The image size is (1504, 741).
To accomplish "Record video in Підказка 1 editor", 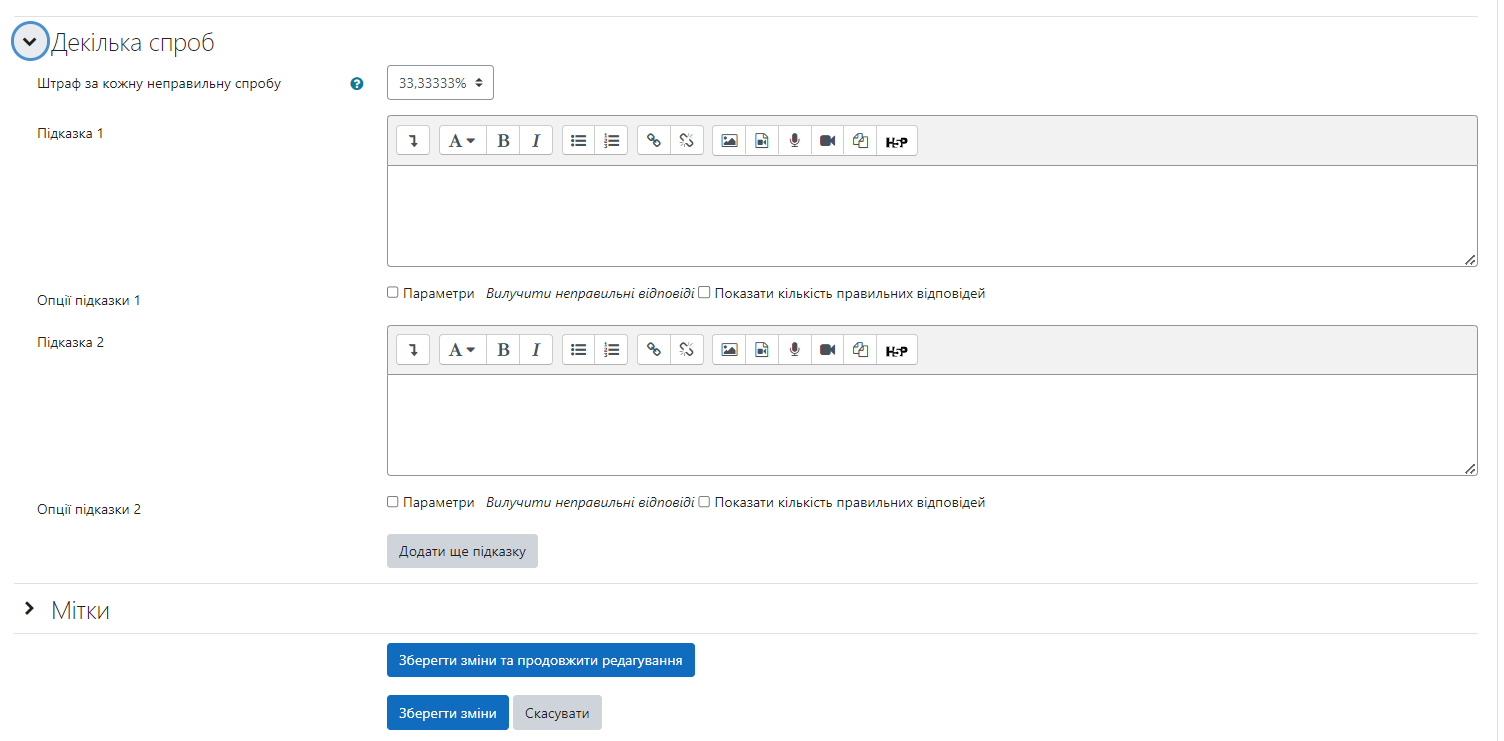I will point(827,141).
